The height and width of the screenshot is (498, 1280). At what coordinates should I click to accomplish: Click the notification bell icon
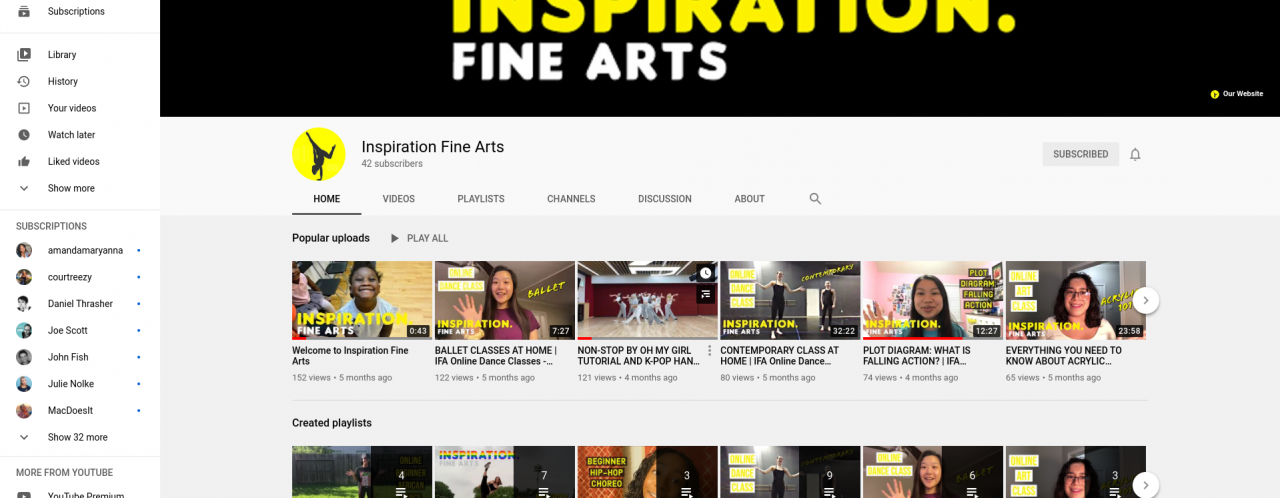click(x=1135, y=154)
